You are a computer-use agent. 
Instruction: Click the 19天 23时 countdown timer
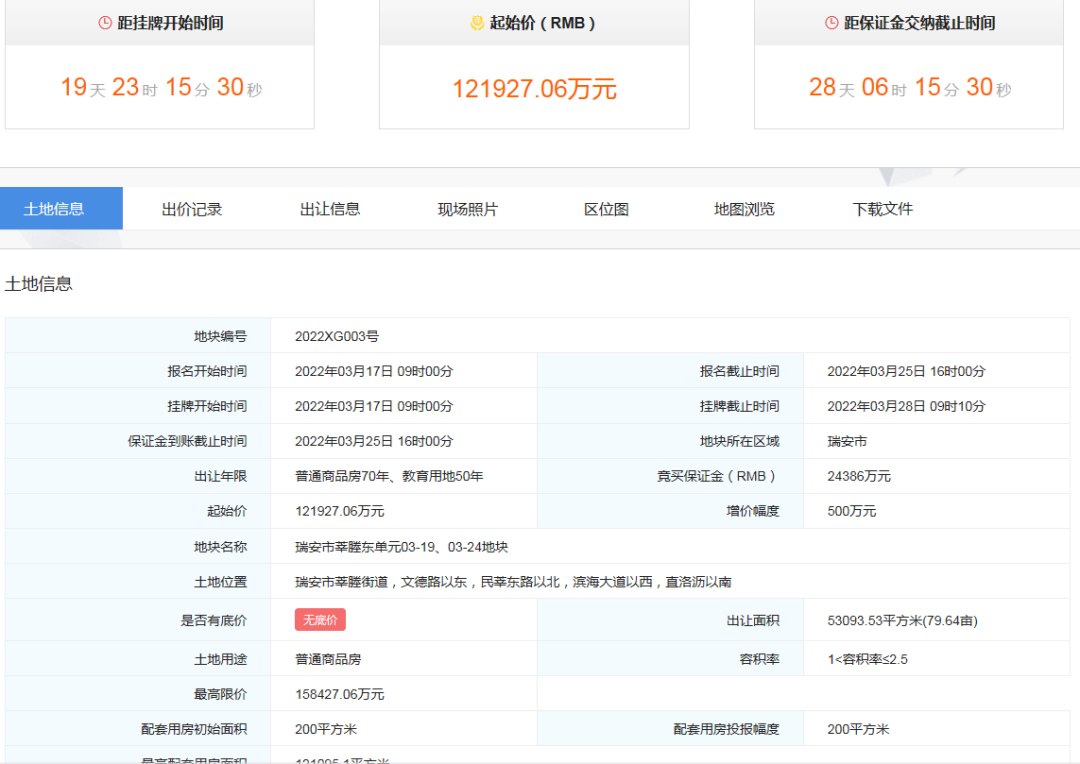pyautogui.click(x=161, y=87)
